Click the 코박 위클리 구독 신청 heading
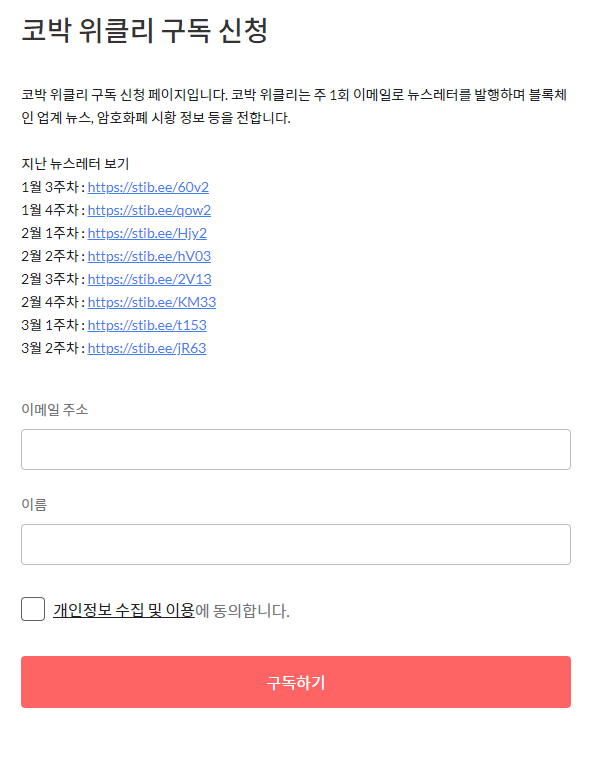The height and width of the screenshot is (757, 594). tap(144, 30)
